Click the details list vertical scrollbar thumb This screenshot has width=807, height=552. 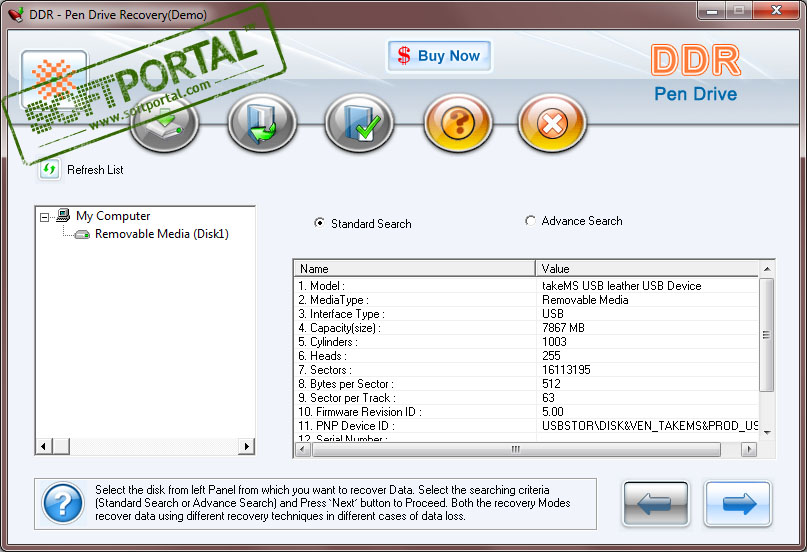coord(767,335)
